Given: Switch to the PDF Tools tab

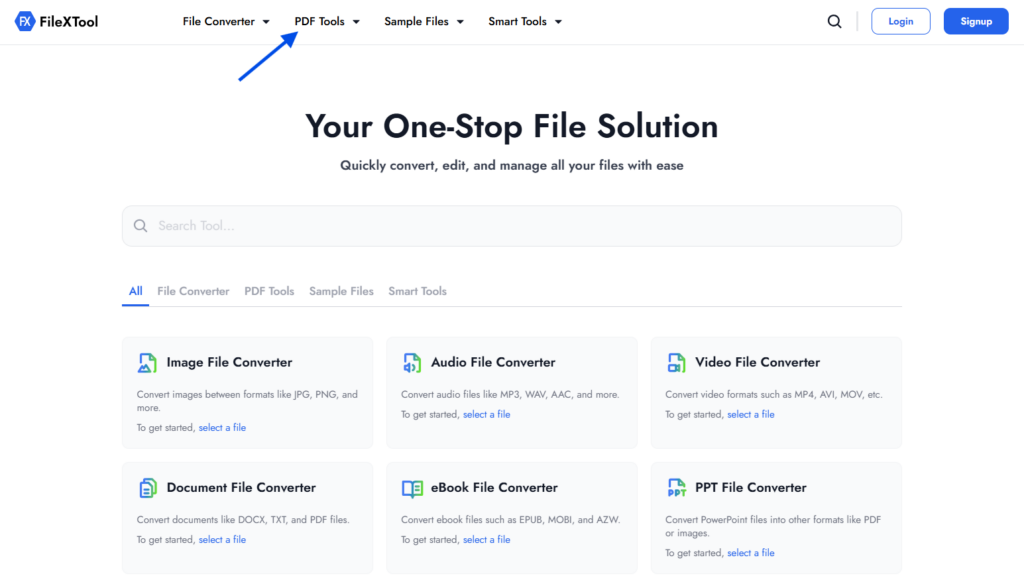Looking at the screenshot, I should pyautogui.click(x=269, y=291).
